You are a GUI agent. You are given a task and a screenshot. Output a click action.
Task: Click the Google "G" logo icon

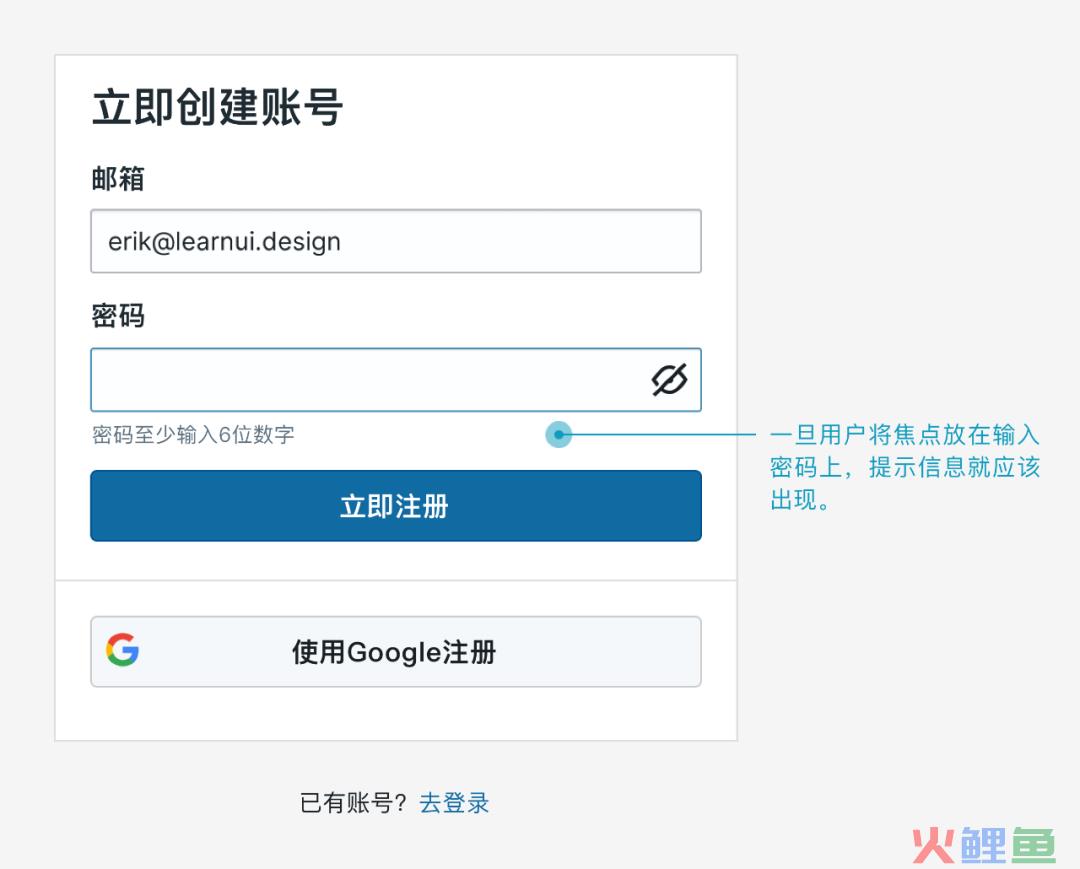point(123,651)
